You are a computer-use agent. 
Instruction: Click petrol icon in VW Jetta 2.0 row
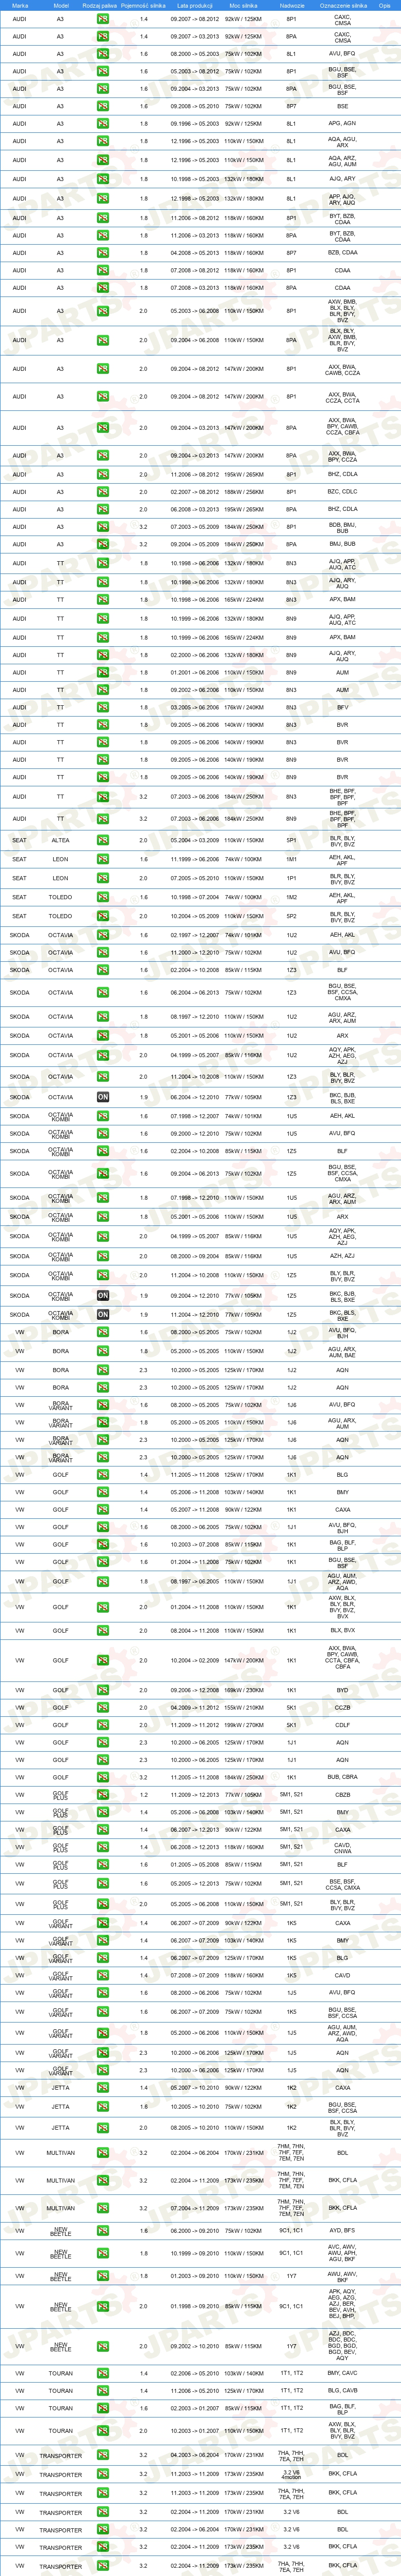[x=103, y=2127]
